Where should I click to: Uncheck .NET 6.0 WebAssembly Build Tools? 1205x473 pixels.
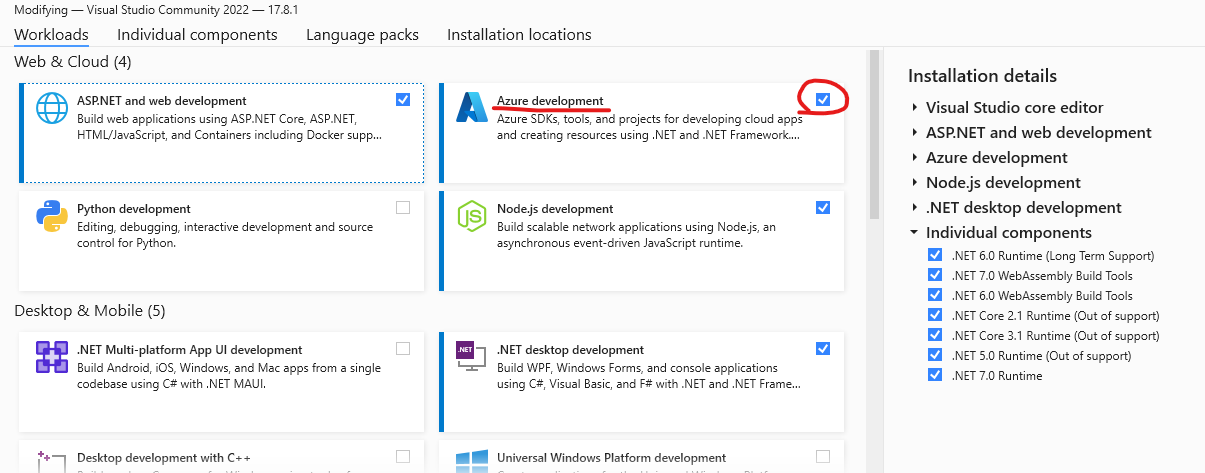point(935,295)
